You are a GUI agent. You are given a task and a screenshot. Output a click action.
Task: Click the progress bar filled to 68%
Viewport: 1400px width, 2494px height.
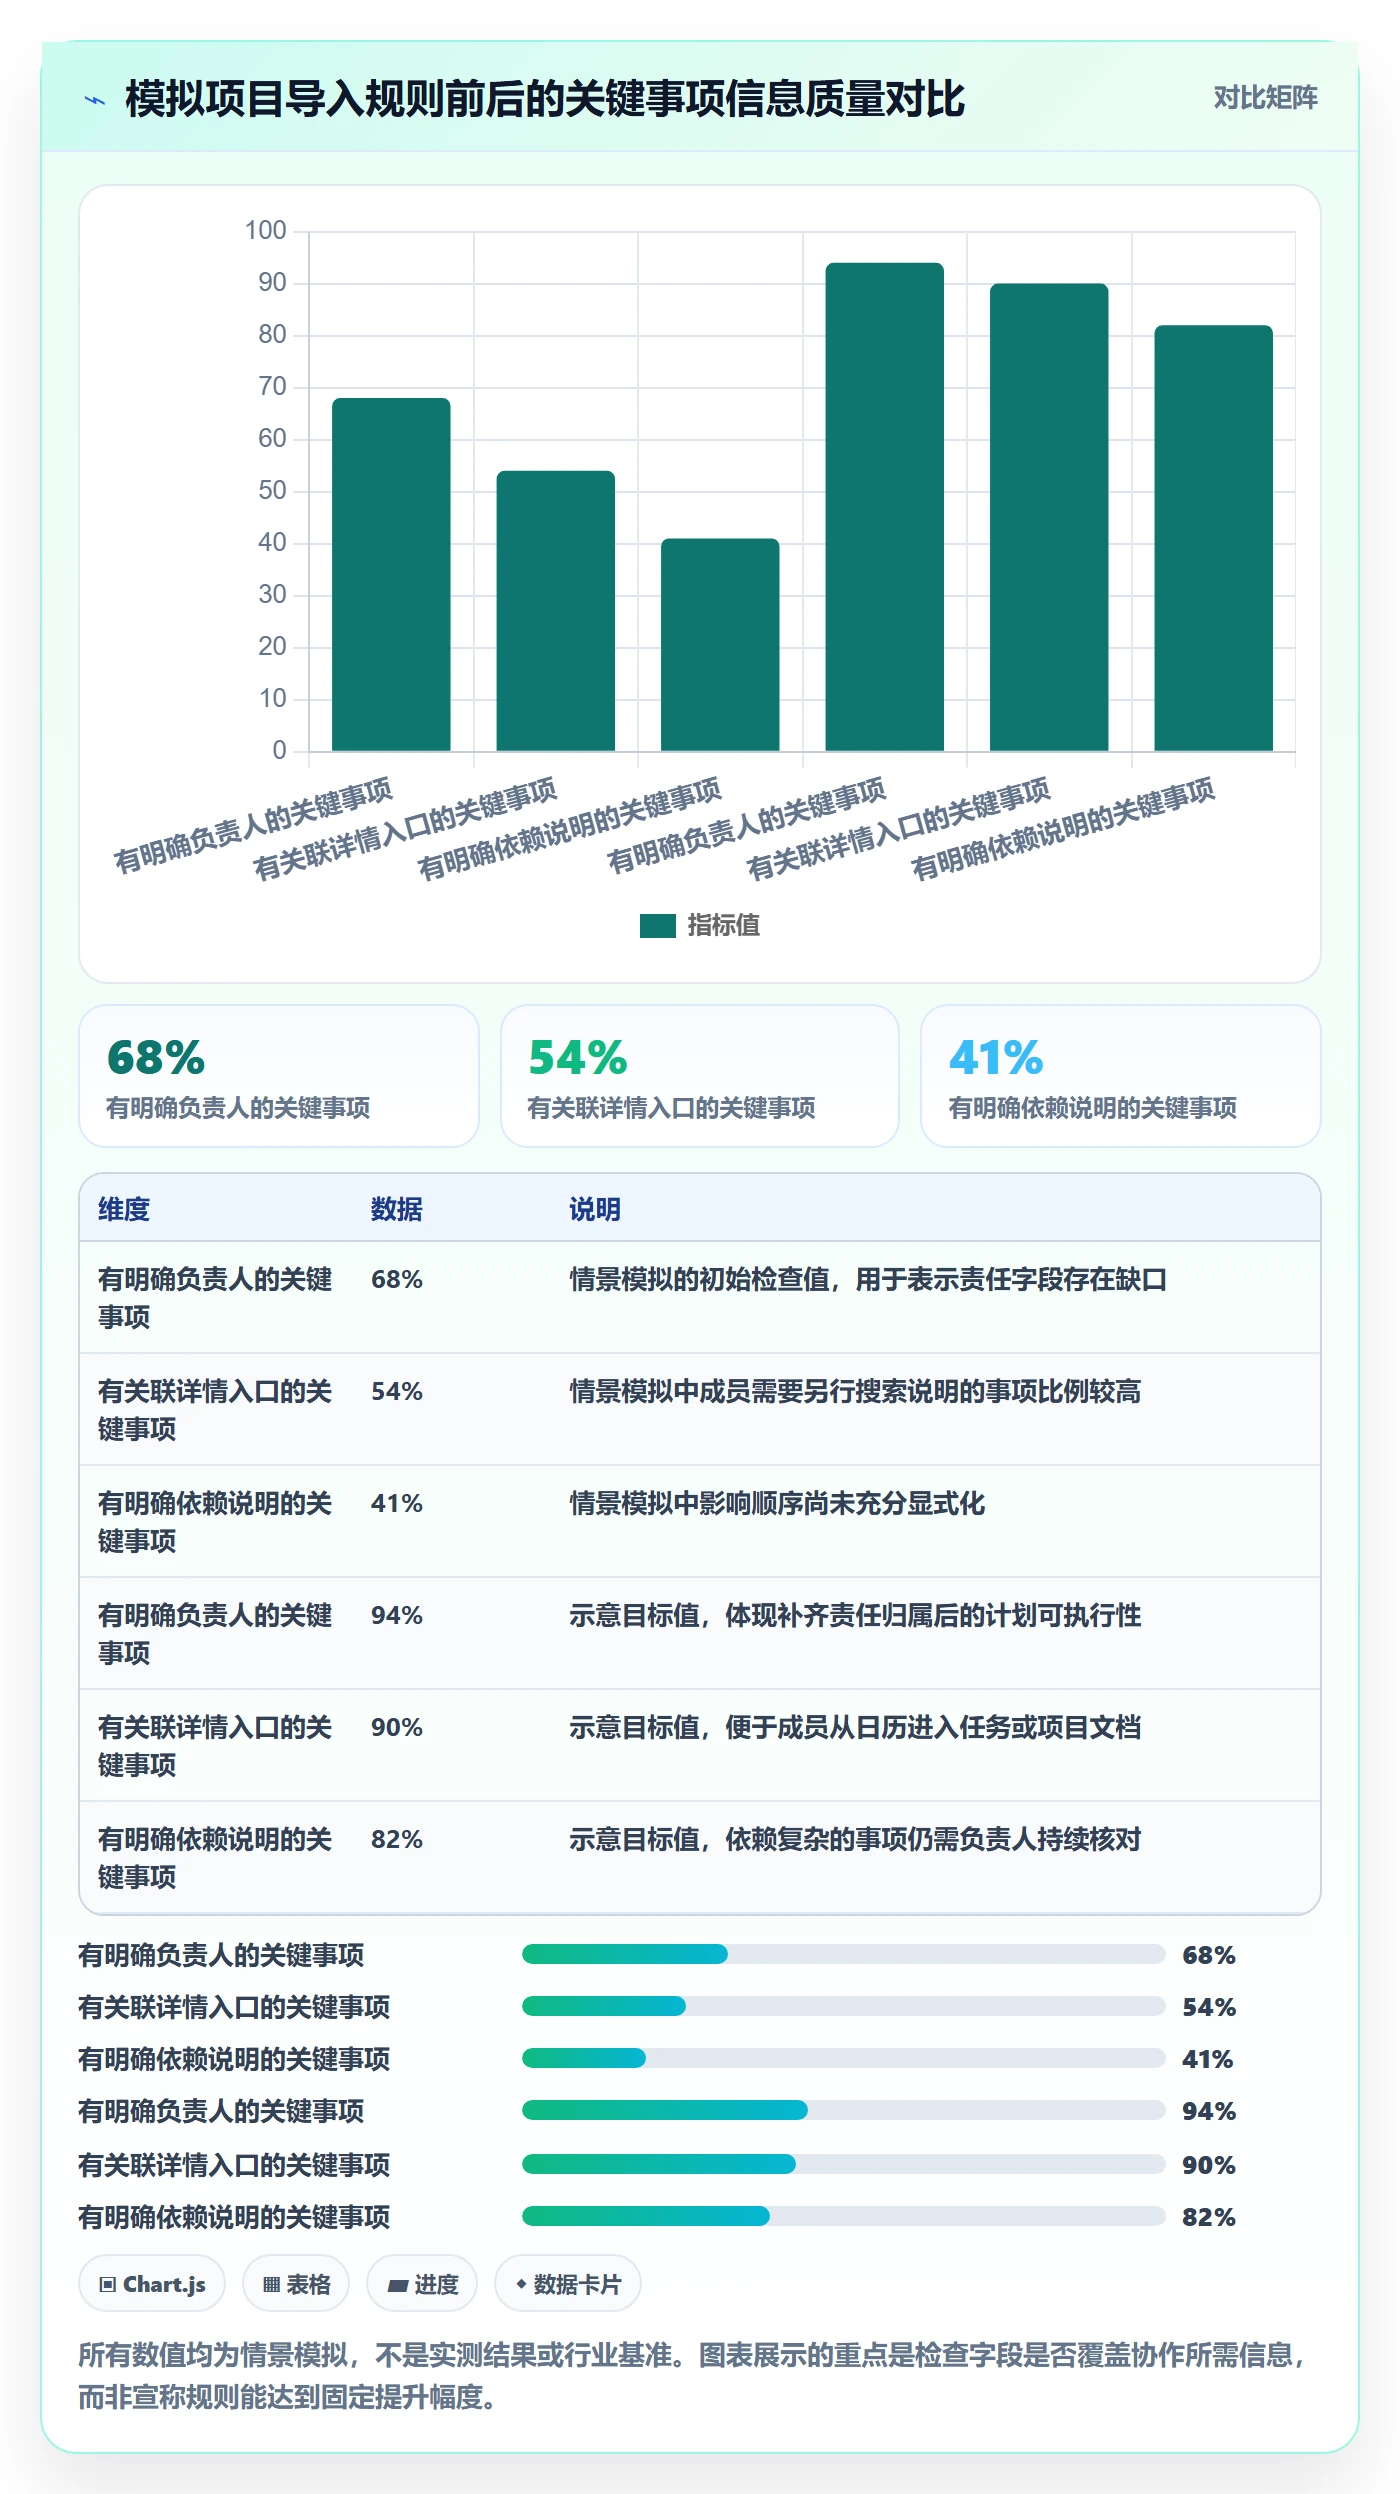[843, 1954]
